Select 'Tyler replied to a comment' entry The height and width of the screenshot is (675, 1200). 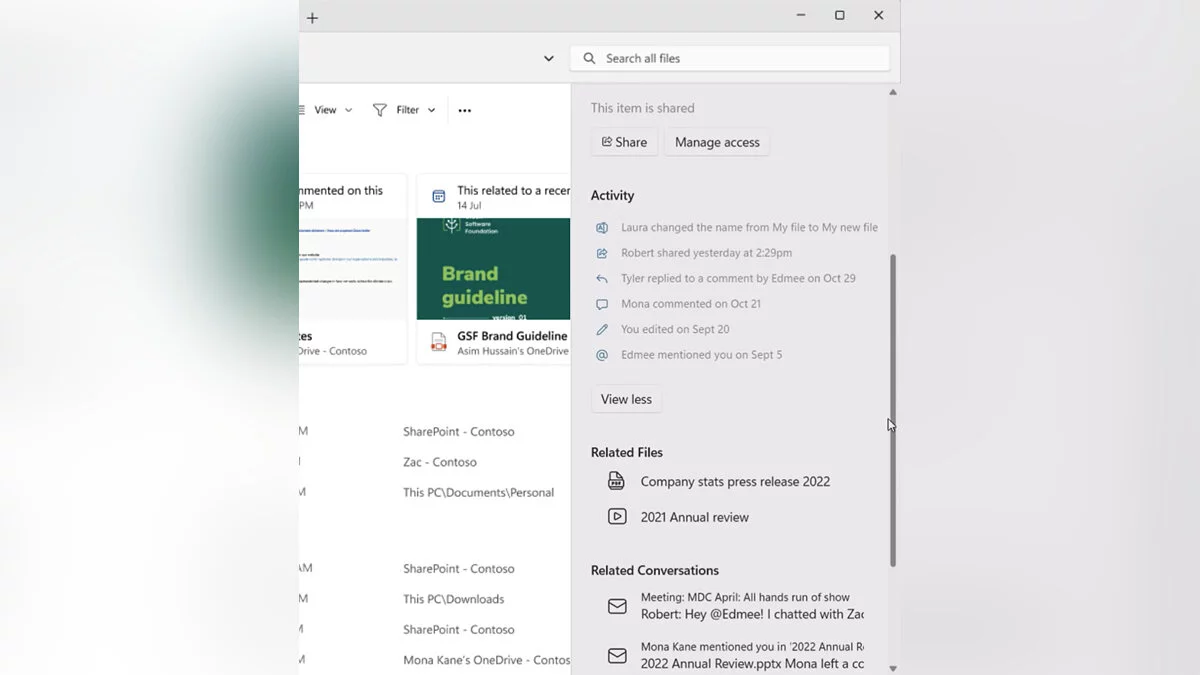point(738,278)
